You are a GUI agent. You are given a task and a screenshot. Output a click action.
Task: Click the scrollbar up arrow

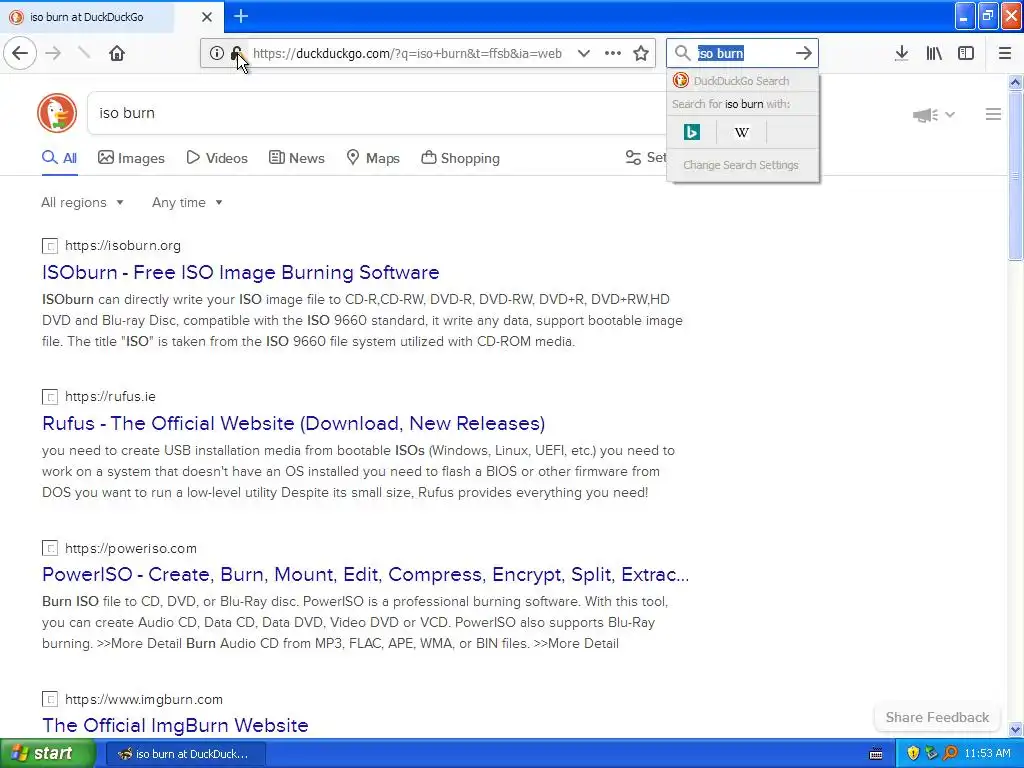[x=1016, y=82]
